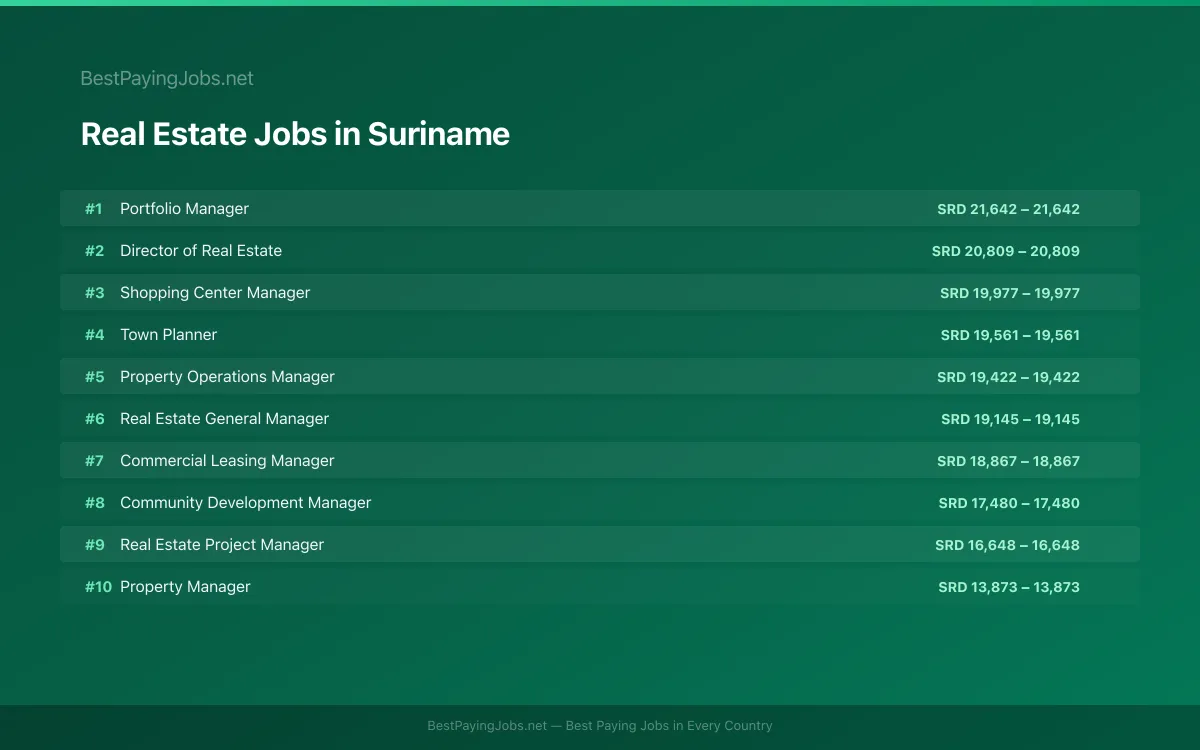
Task: Click salary SRD 19,145 – 19,145
Action: point(1010,419)
